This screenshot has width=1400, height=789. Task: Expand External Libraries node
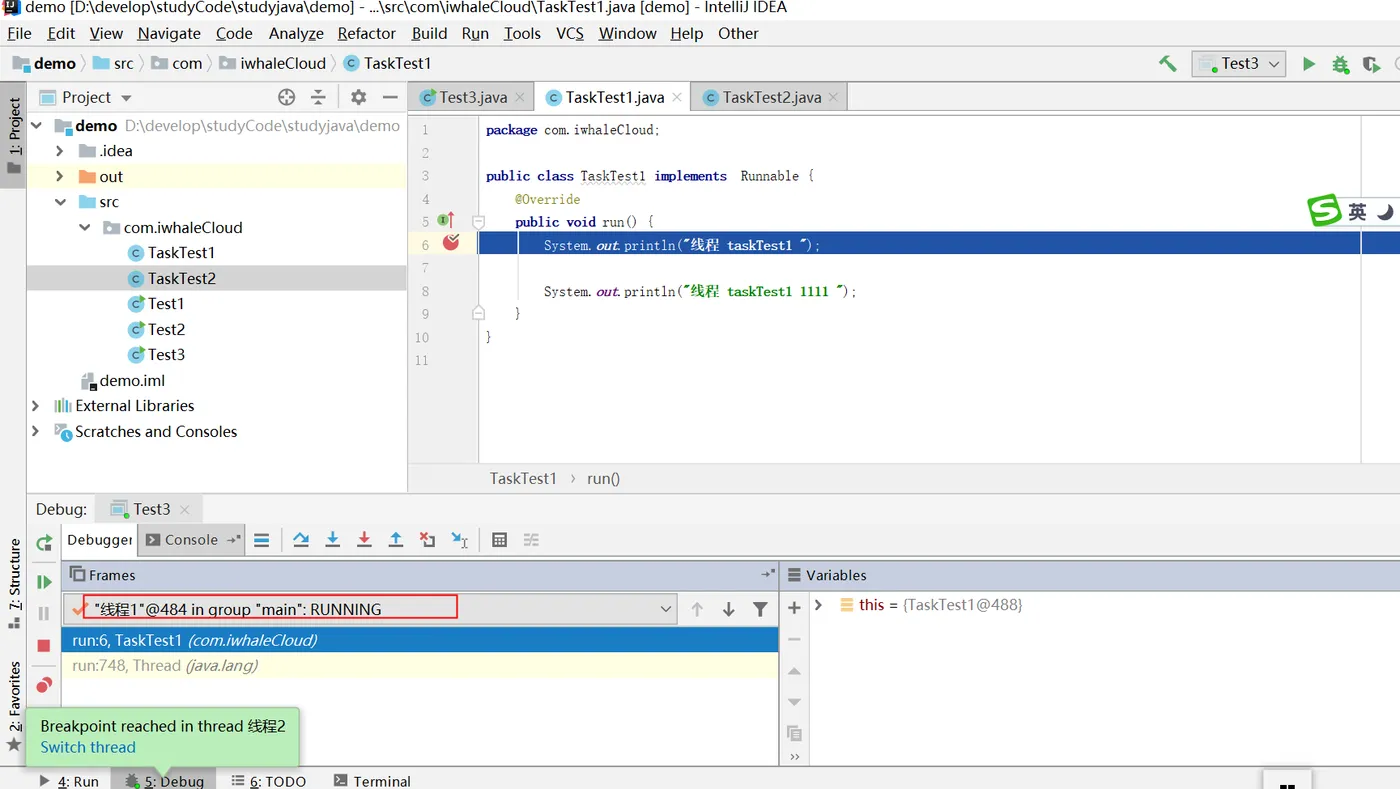click(36, 406)
